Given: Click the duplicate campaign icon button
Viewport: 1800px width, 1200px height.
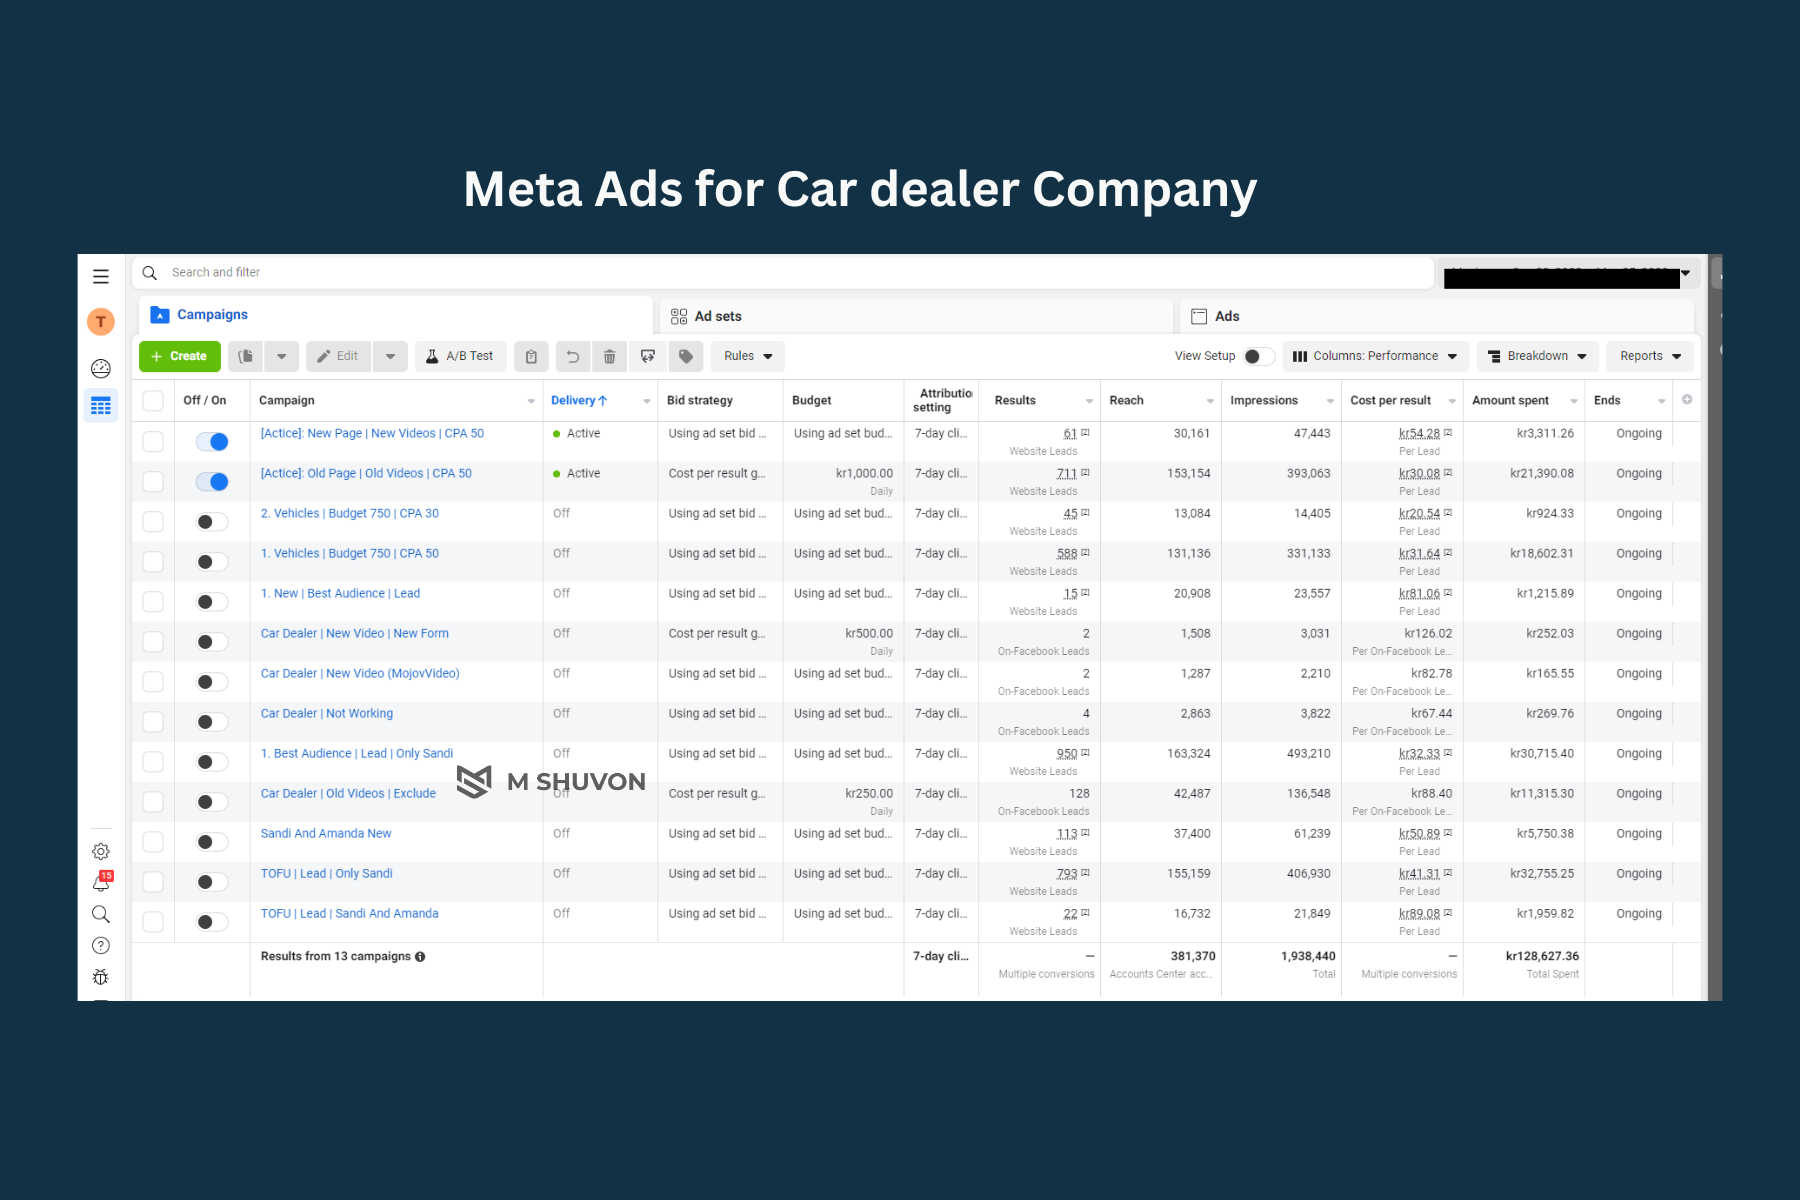Looking at the screenshot, I should tap(246, 356).
